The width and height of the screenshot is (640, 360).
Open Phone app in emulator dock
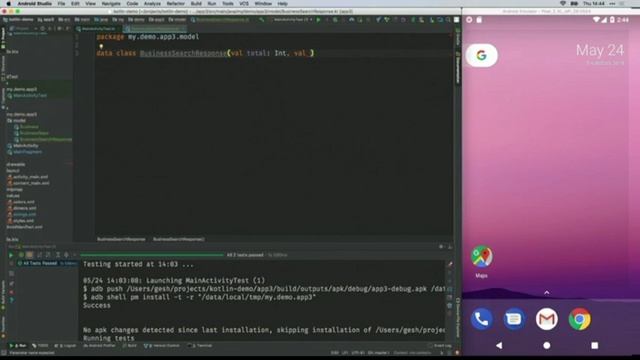(482, 319)
